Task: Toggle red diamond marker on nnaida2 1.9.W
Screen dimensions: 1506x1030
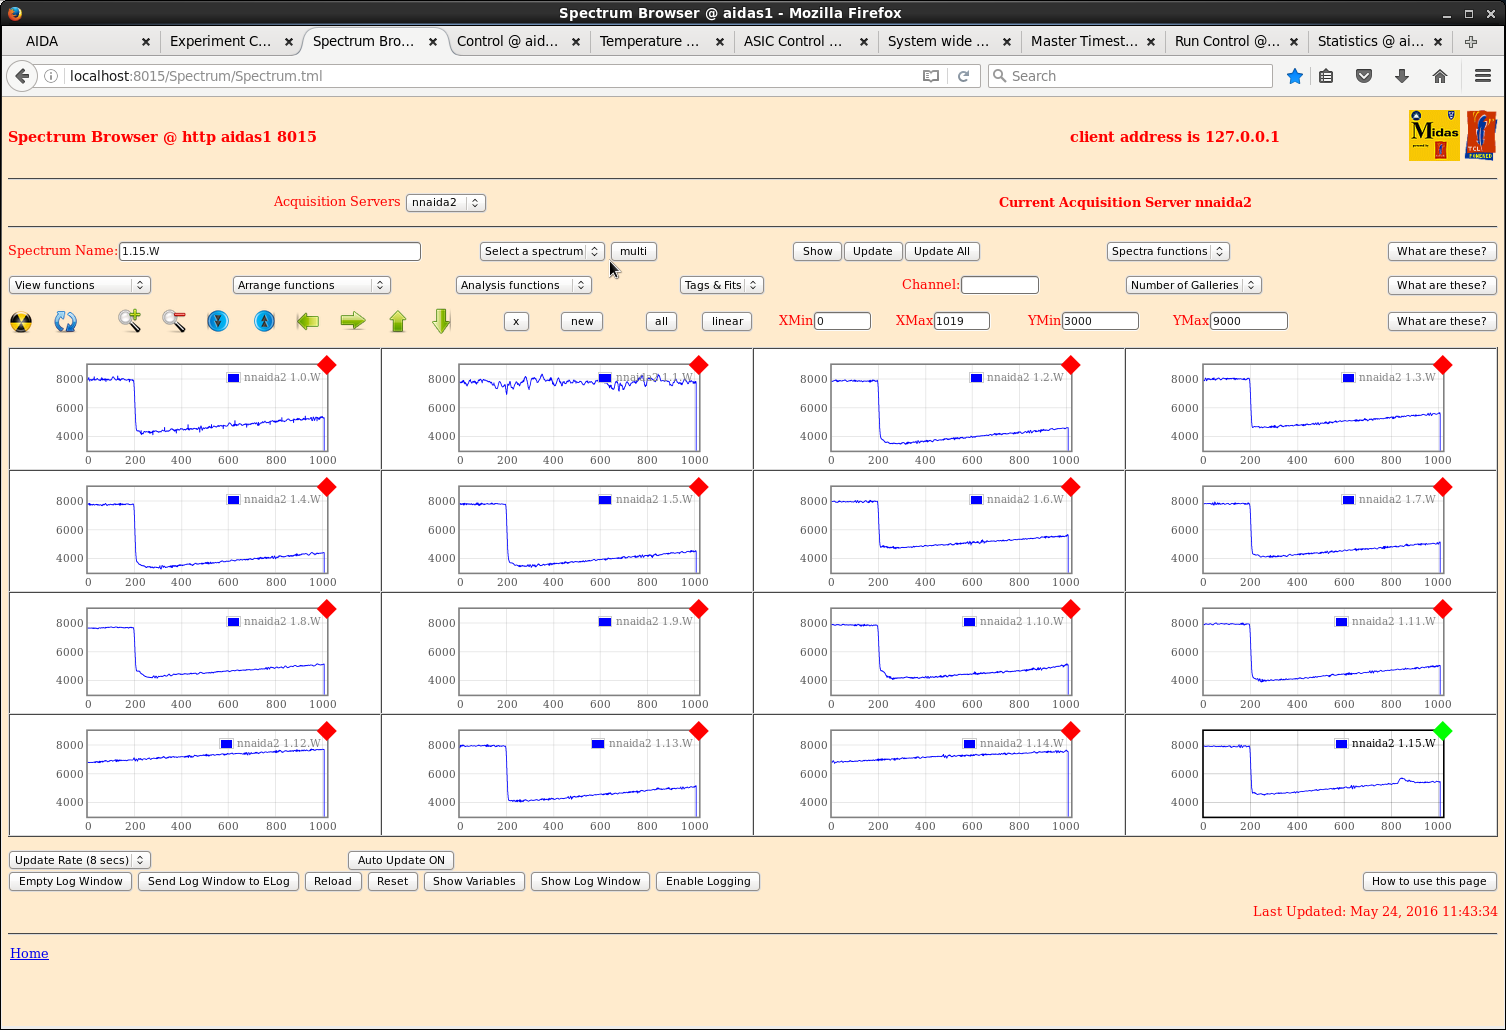Action: pos(698,609)
